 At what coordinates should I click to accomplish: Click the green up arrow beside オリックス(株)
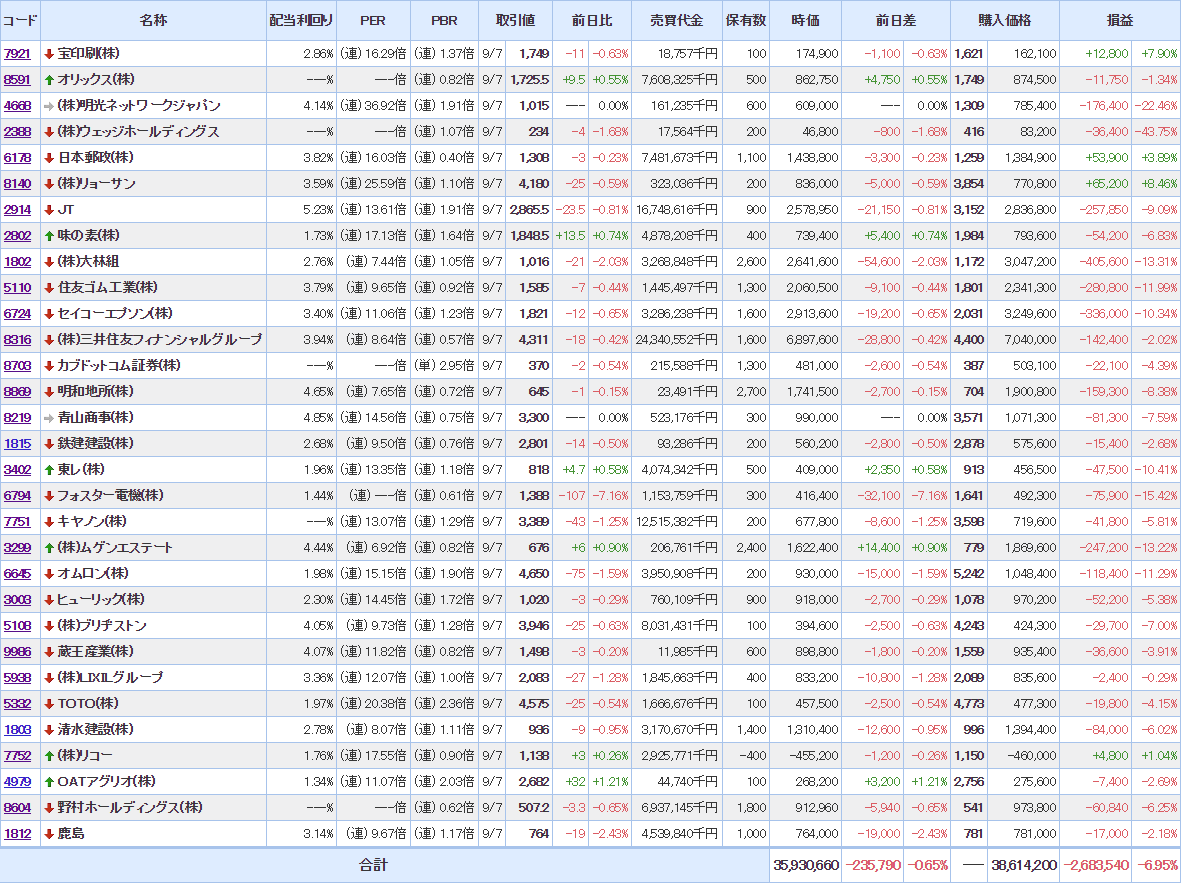pyautogui.click(x=49, y=80)
